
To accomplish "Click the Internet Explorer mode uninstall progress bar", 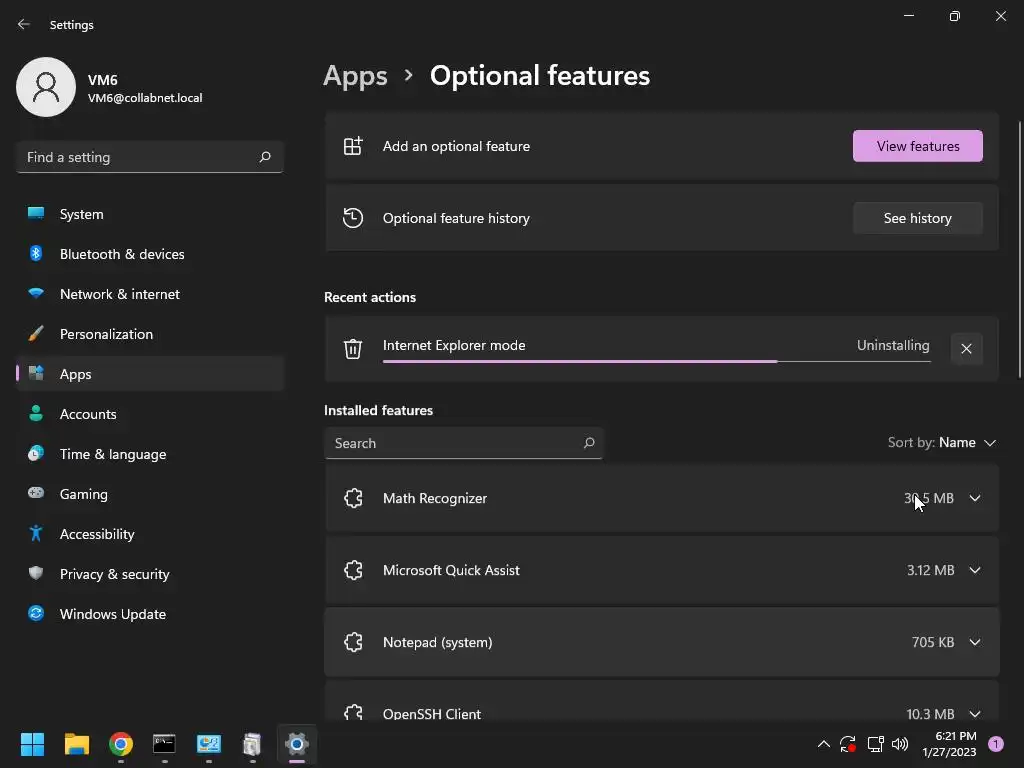I will pos(656,361).
